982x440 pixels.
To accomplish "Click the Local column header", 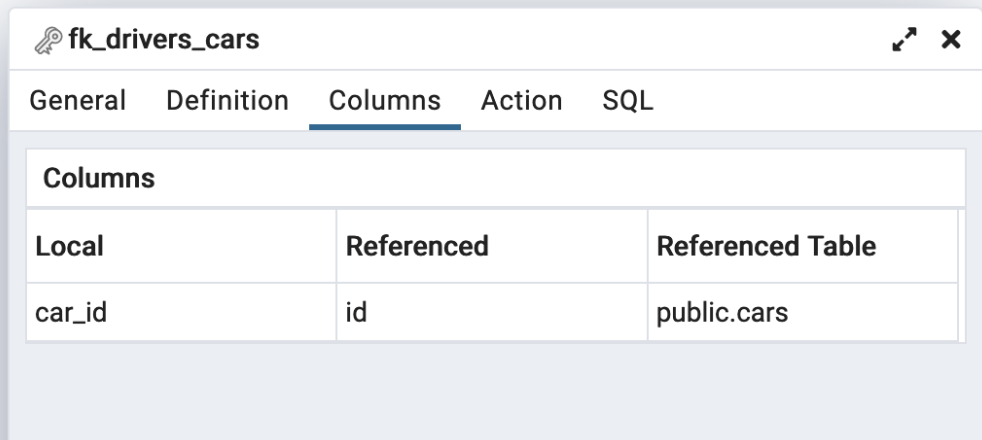I will 70,246.
